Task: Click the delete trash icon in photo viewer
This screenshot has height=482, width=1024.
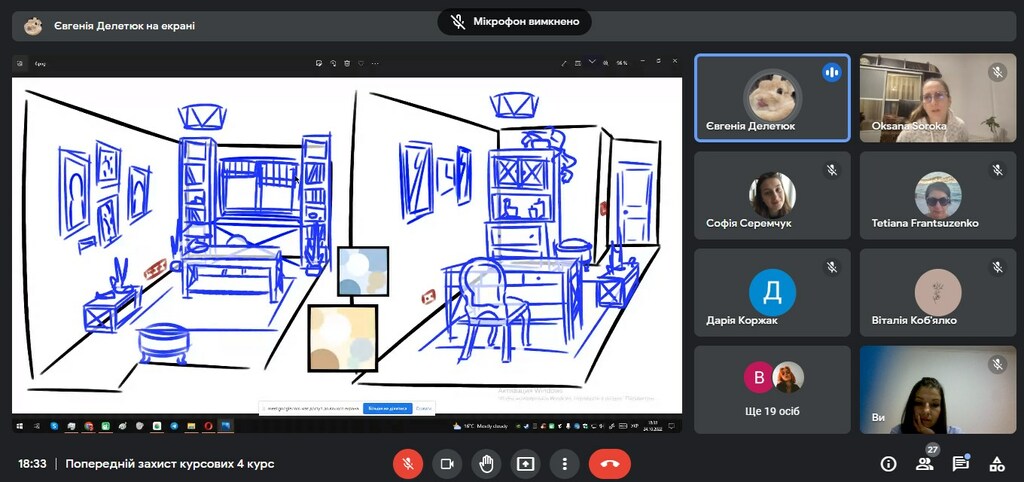Action: [347, 63]
